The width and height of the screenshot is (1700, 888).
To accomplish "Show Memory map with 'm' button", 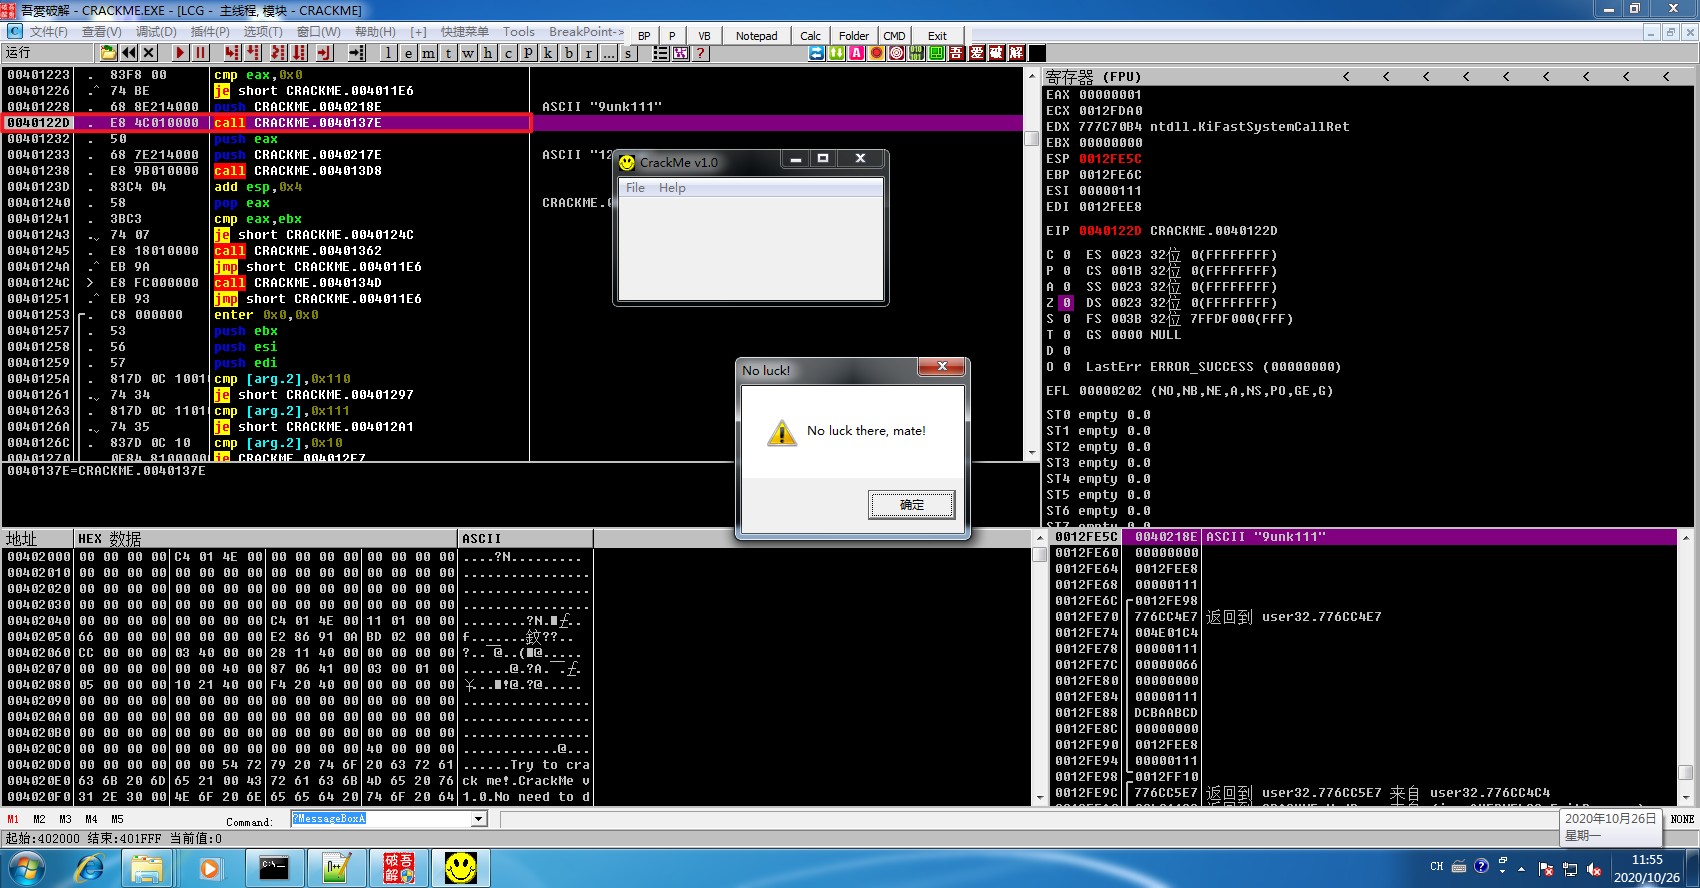I will click(x=428, y=53).
